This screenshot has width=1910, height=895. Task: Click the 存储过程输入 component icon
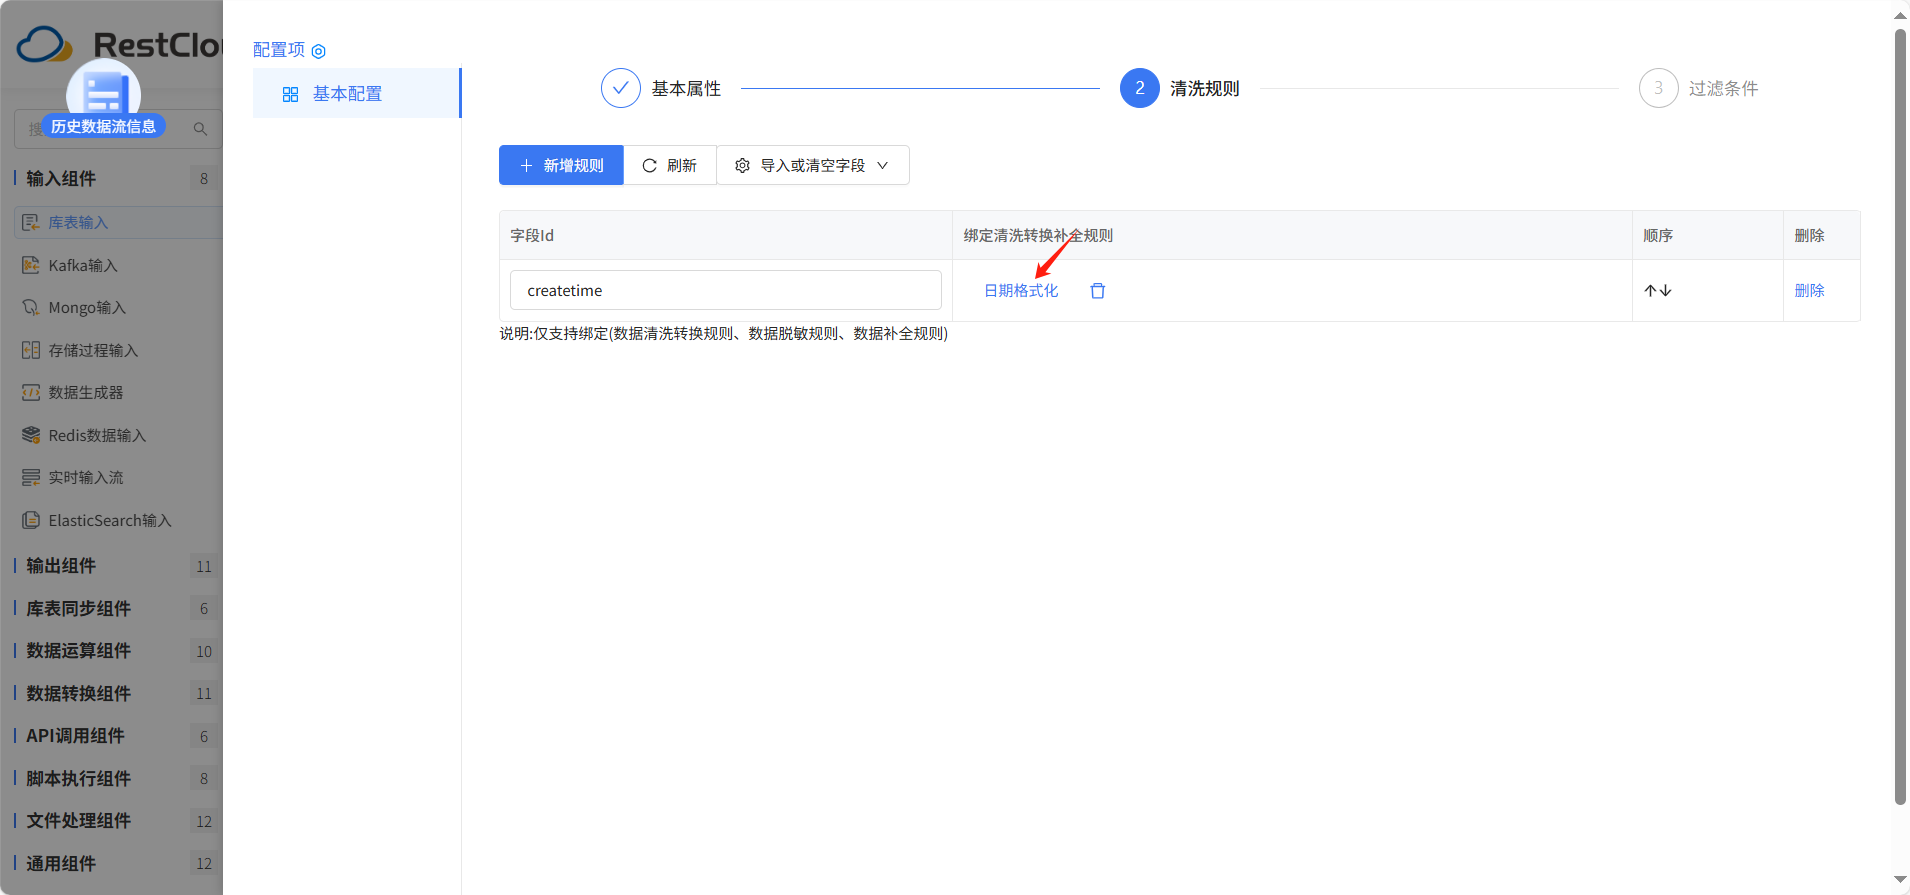[x=31, y=350]
